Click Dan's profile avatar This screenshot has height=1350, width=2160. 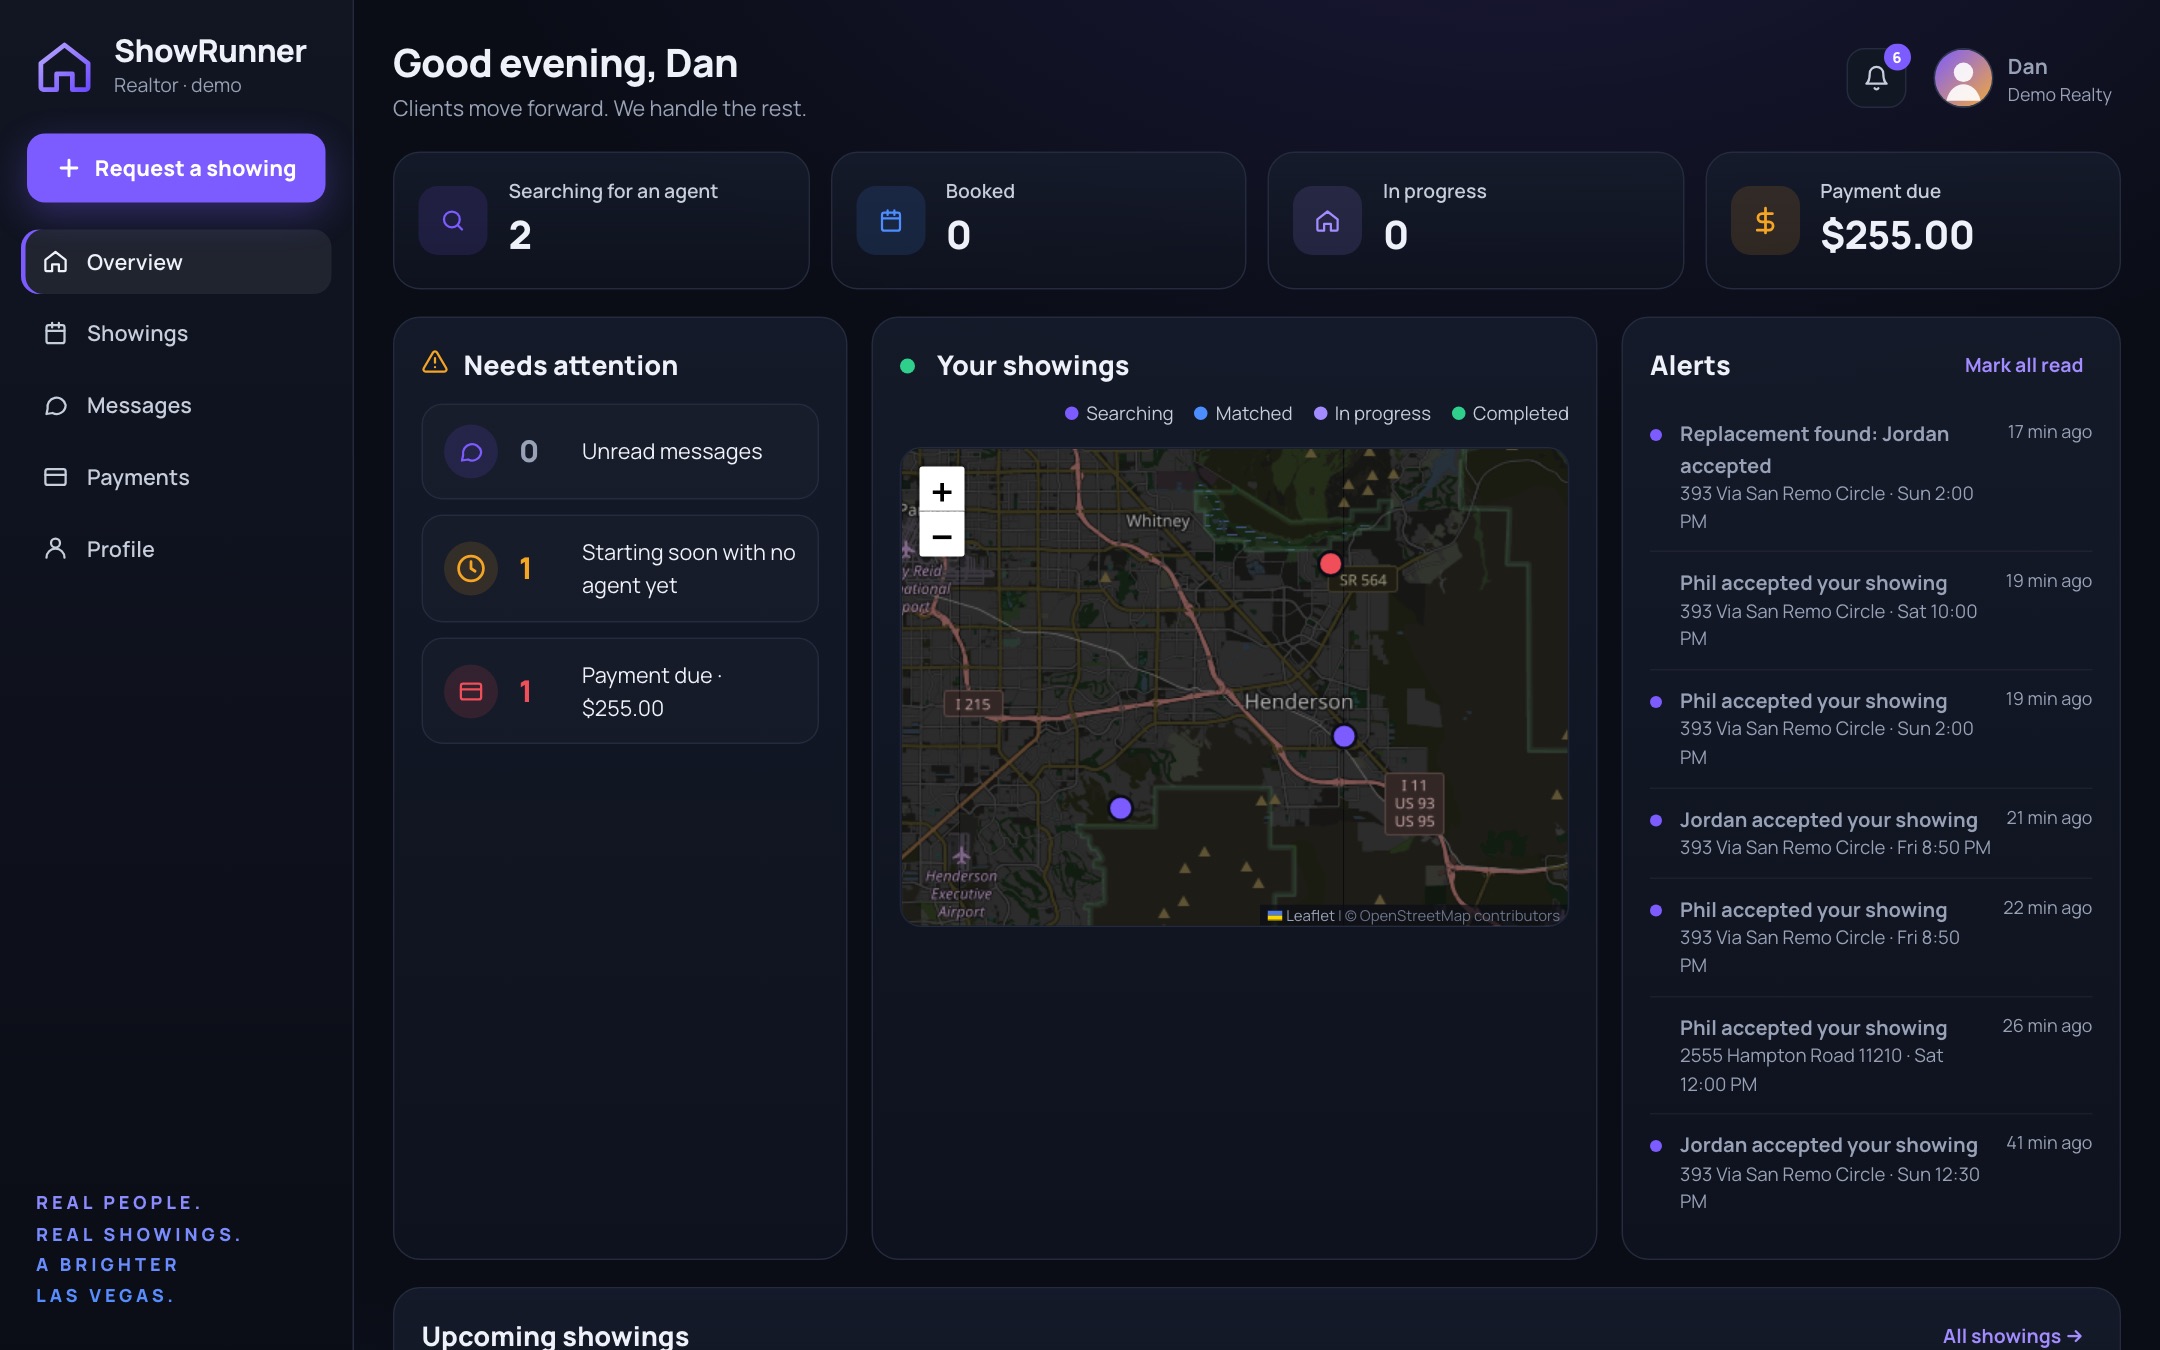point(1963,77)
